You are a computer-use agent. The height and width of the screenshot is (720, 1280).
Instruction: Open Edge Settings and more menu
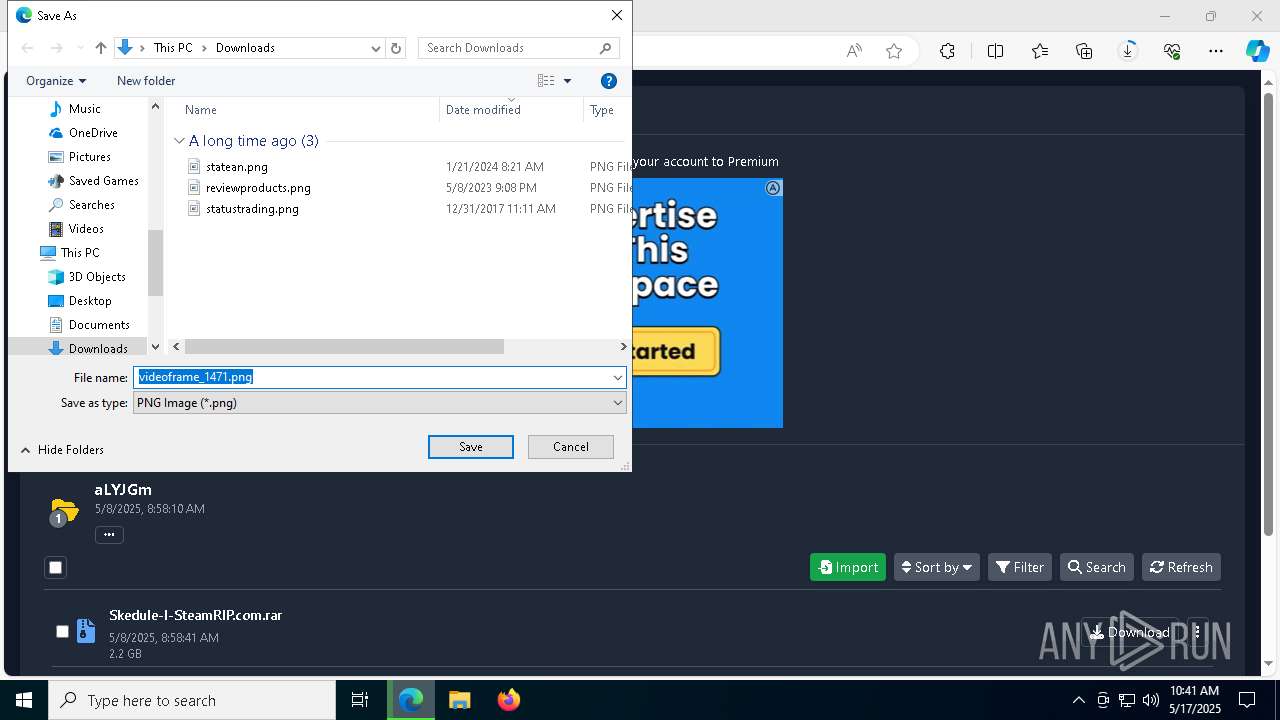click(x=1216, y=51)
